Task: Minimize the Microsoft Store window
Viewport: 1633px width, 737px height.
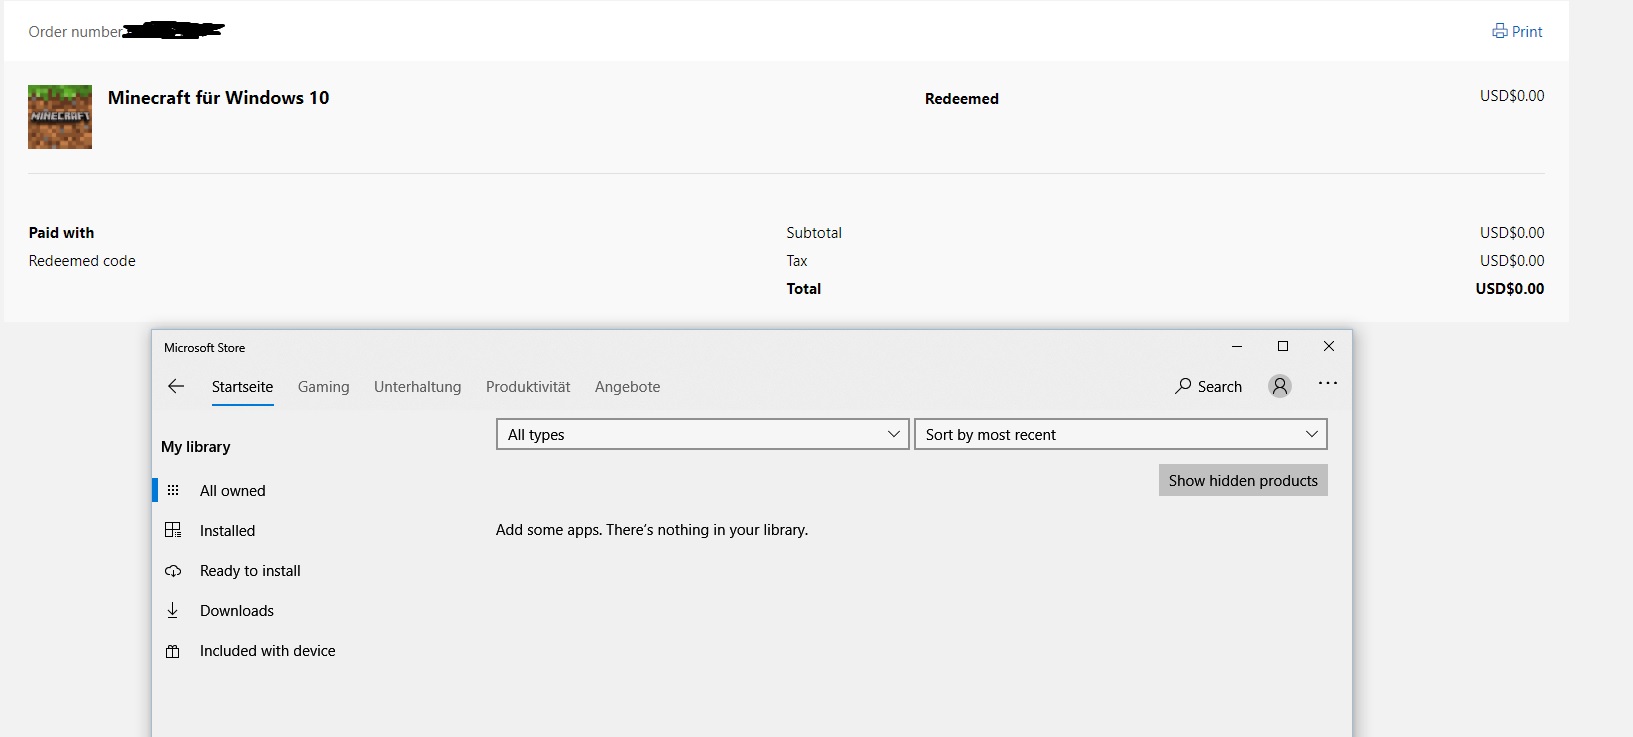Action: coord(1237,346)
